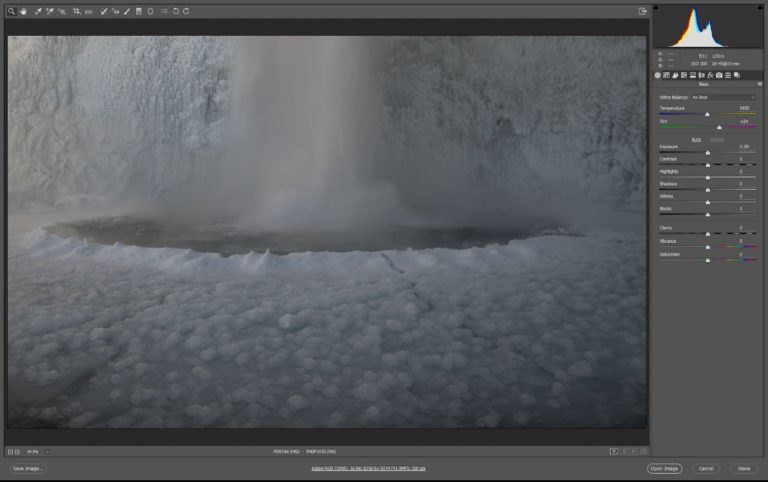Click the Saturation slider handle
This screenshot has width=768, height=482.
pos(708,260)
